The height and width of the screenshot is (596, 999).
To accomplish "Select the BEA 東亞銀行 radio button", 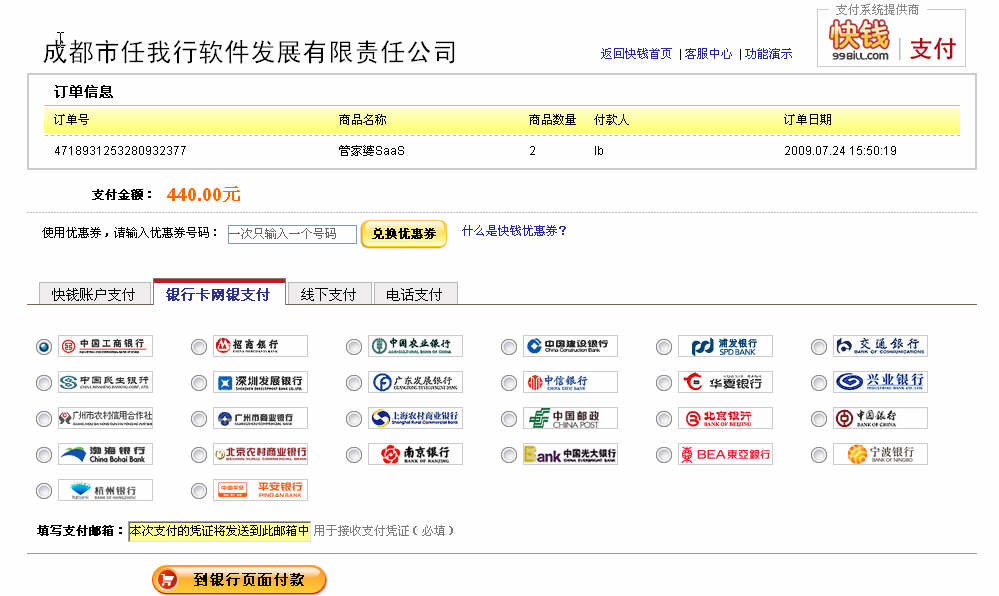I will click(x=664, y=455).
